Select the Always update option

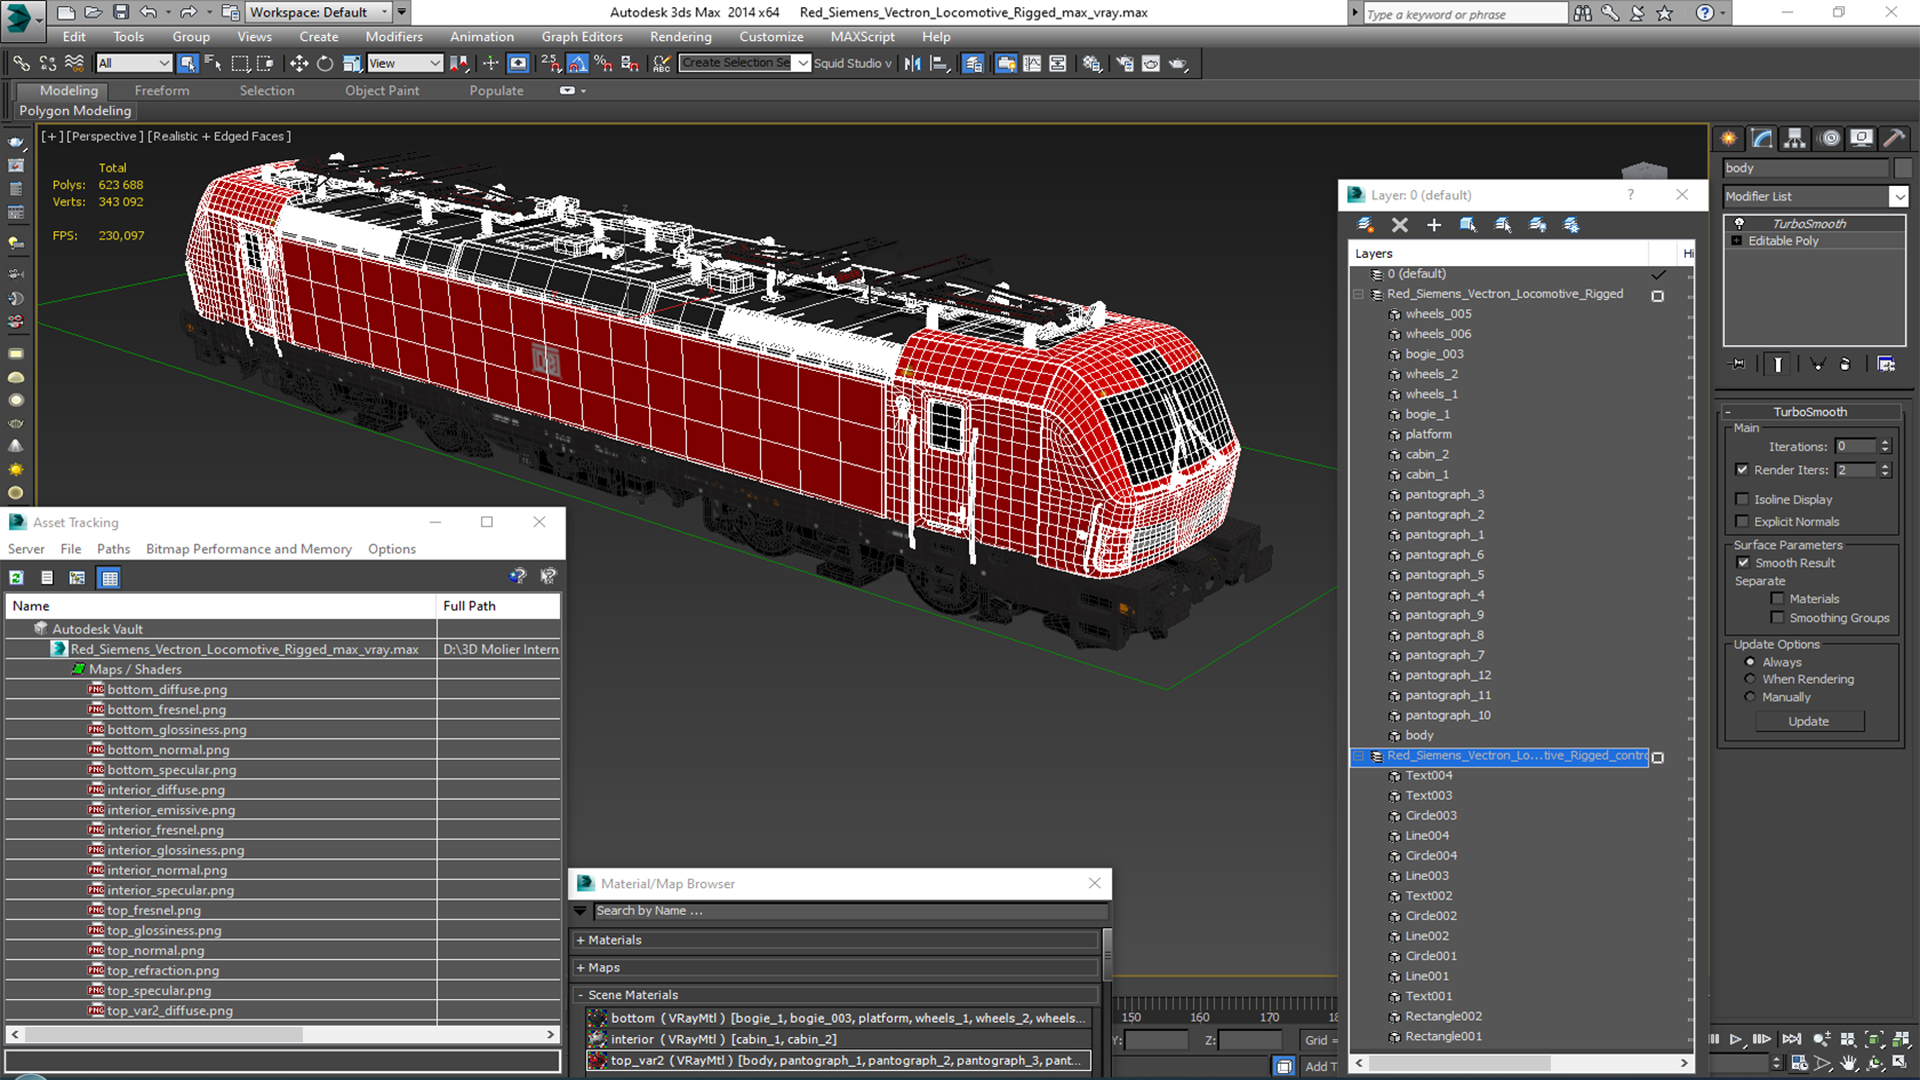(x=1750, y=662)
